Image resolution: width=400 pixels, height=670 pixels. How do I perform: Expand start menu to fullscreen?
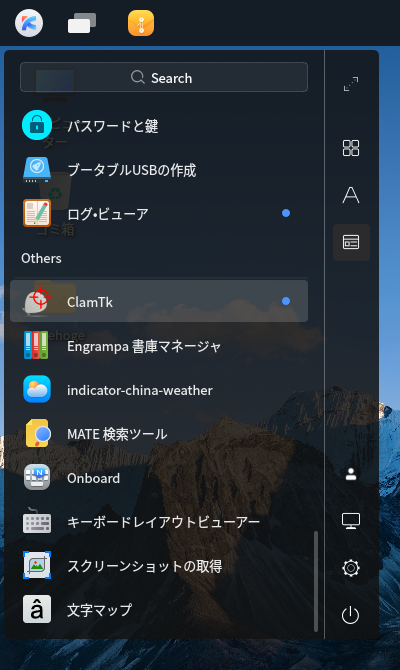pyautogui.click(x=351, y=84)
